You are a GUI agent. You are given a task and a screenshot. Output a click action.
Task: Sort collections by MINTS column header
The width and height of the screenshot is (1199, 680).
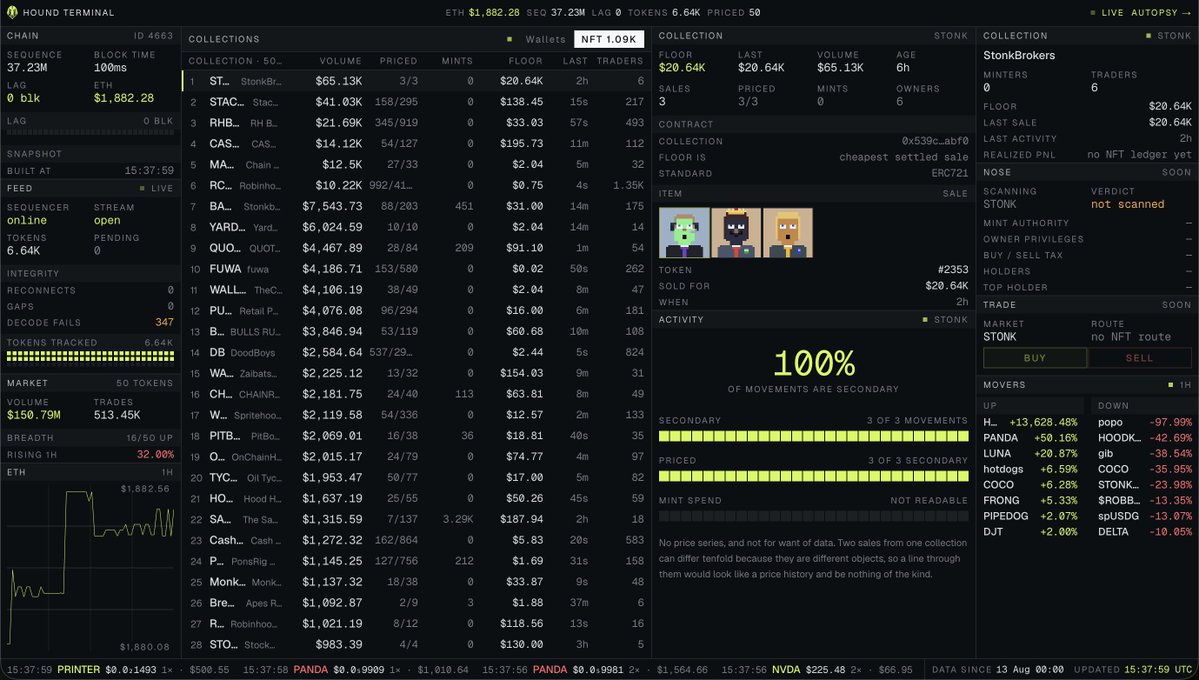(x=457, y=60)
